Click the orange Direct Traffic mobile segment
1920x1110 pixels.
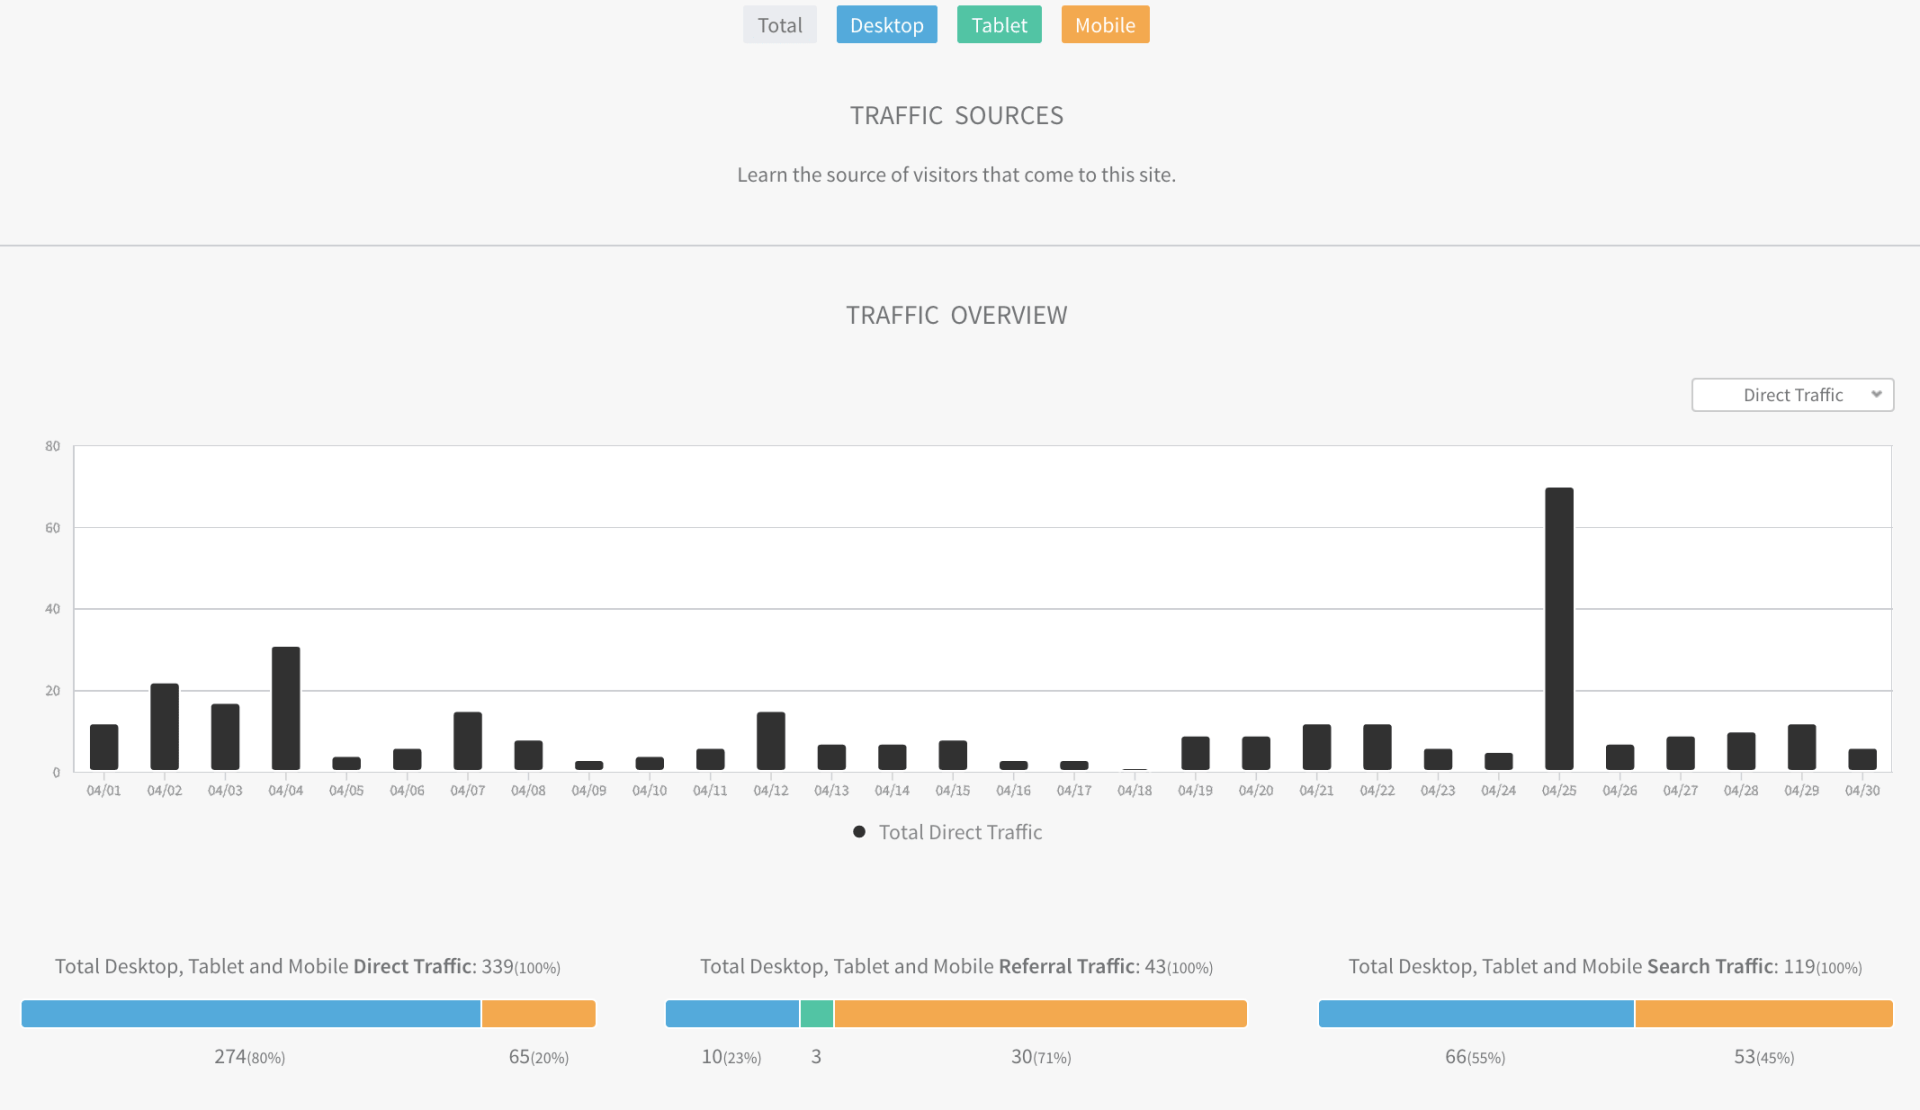[538, 1014]
